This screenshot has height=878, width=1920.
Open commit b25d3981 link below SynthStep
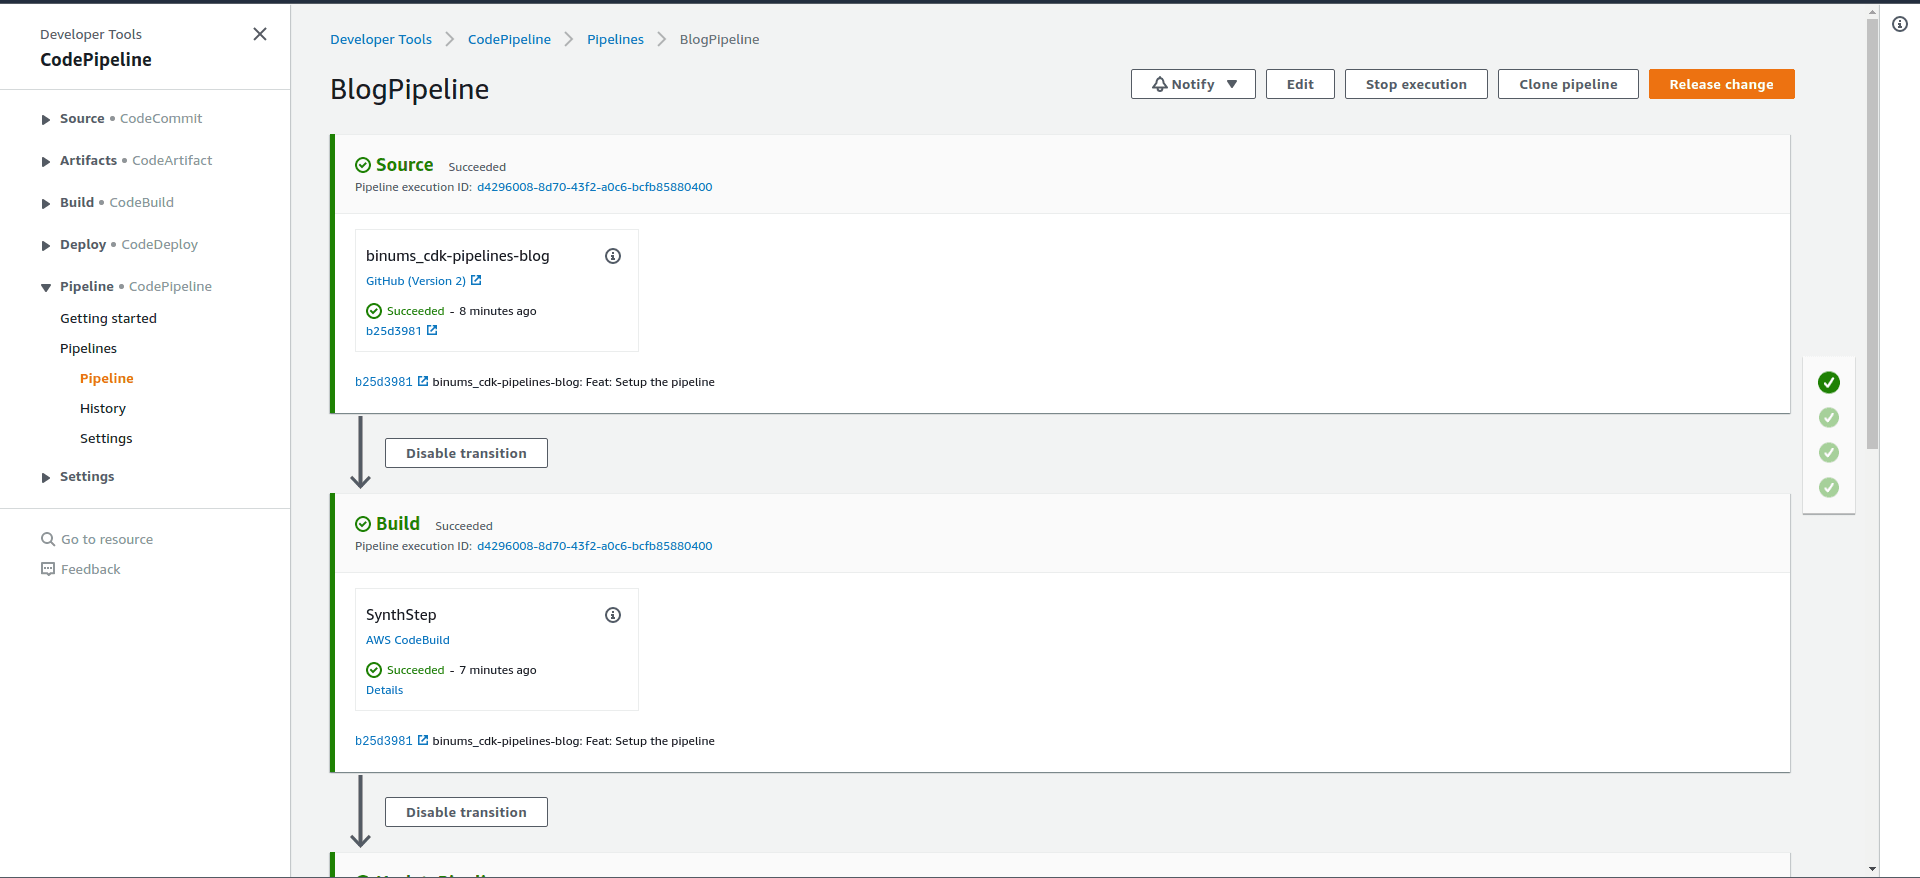pyautogui.click(x=384, y=741)
